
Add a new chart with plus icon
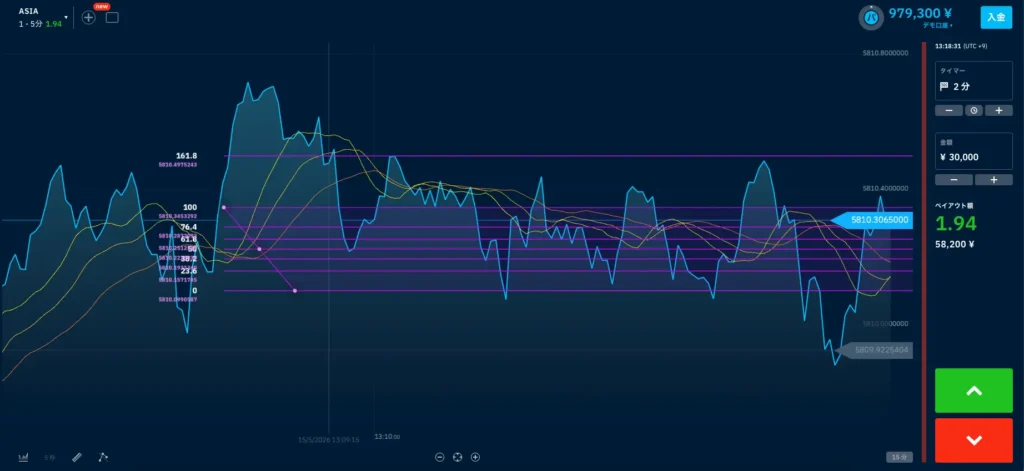pyautogui.click(x=89, y=18)
